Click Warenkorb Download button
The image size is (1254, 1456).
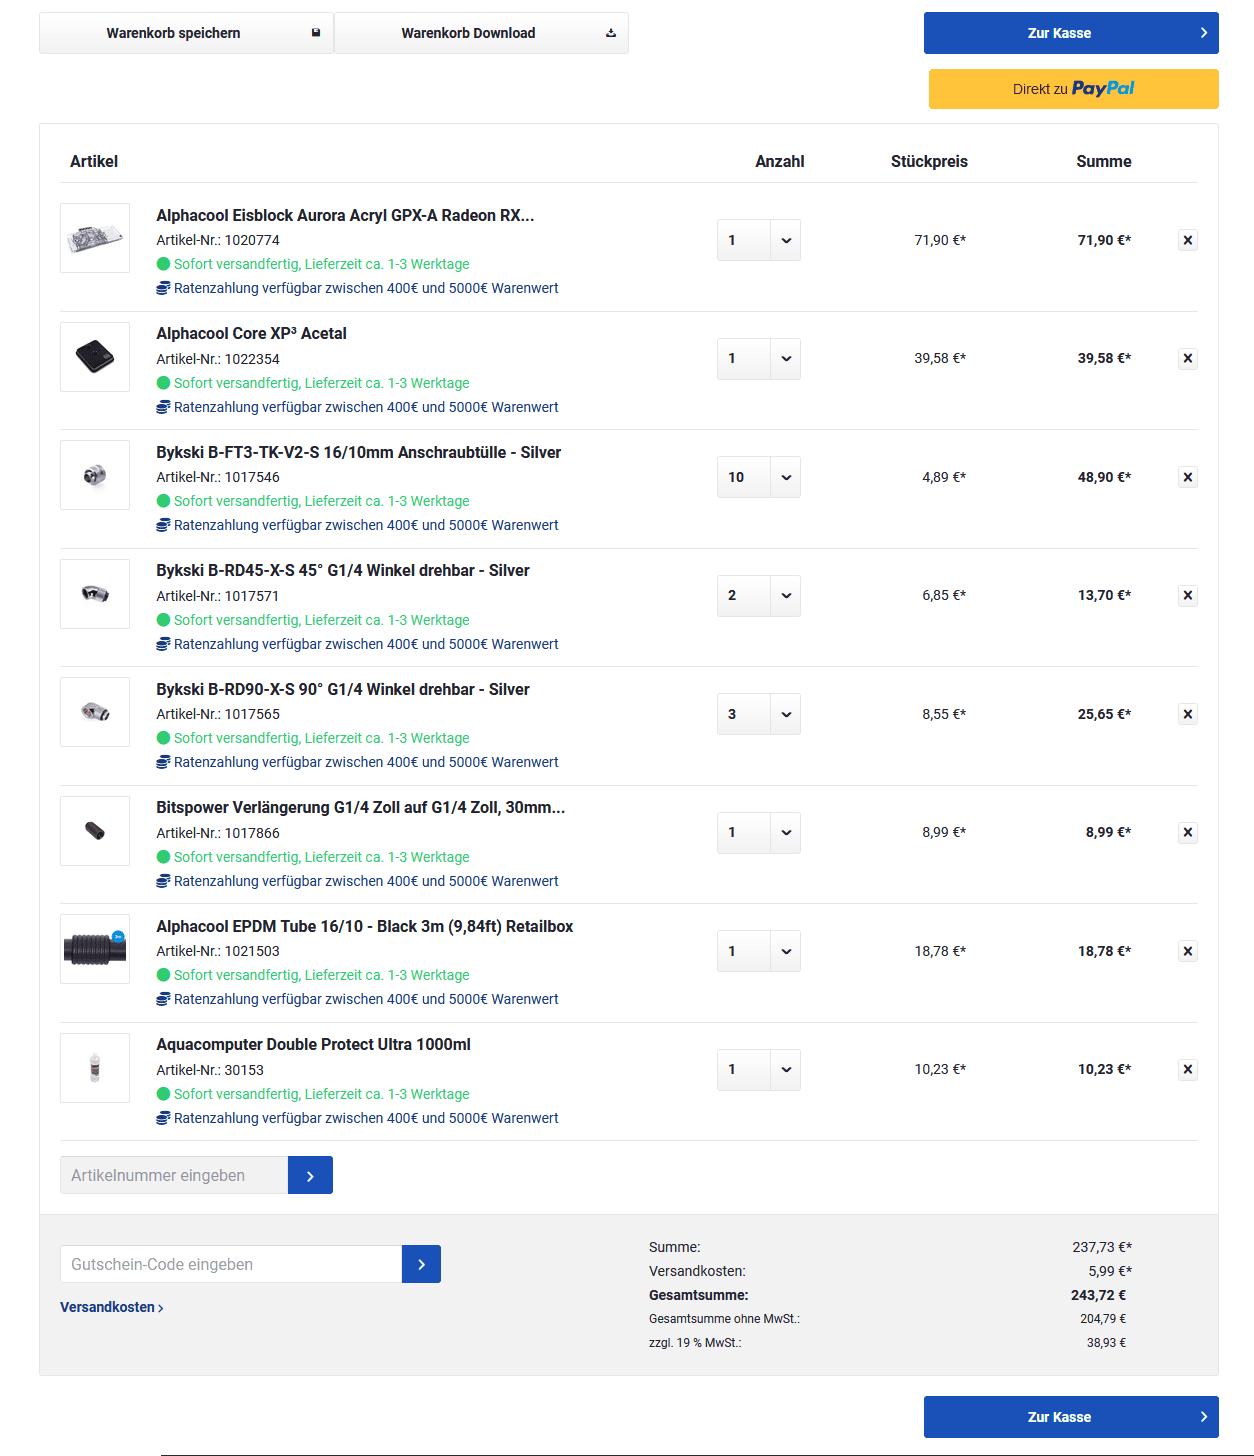pyautogui.click(x=481, y=33)
